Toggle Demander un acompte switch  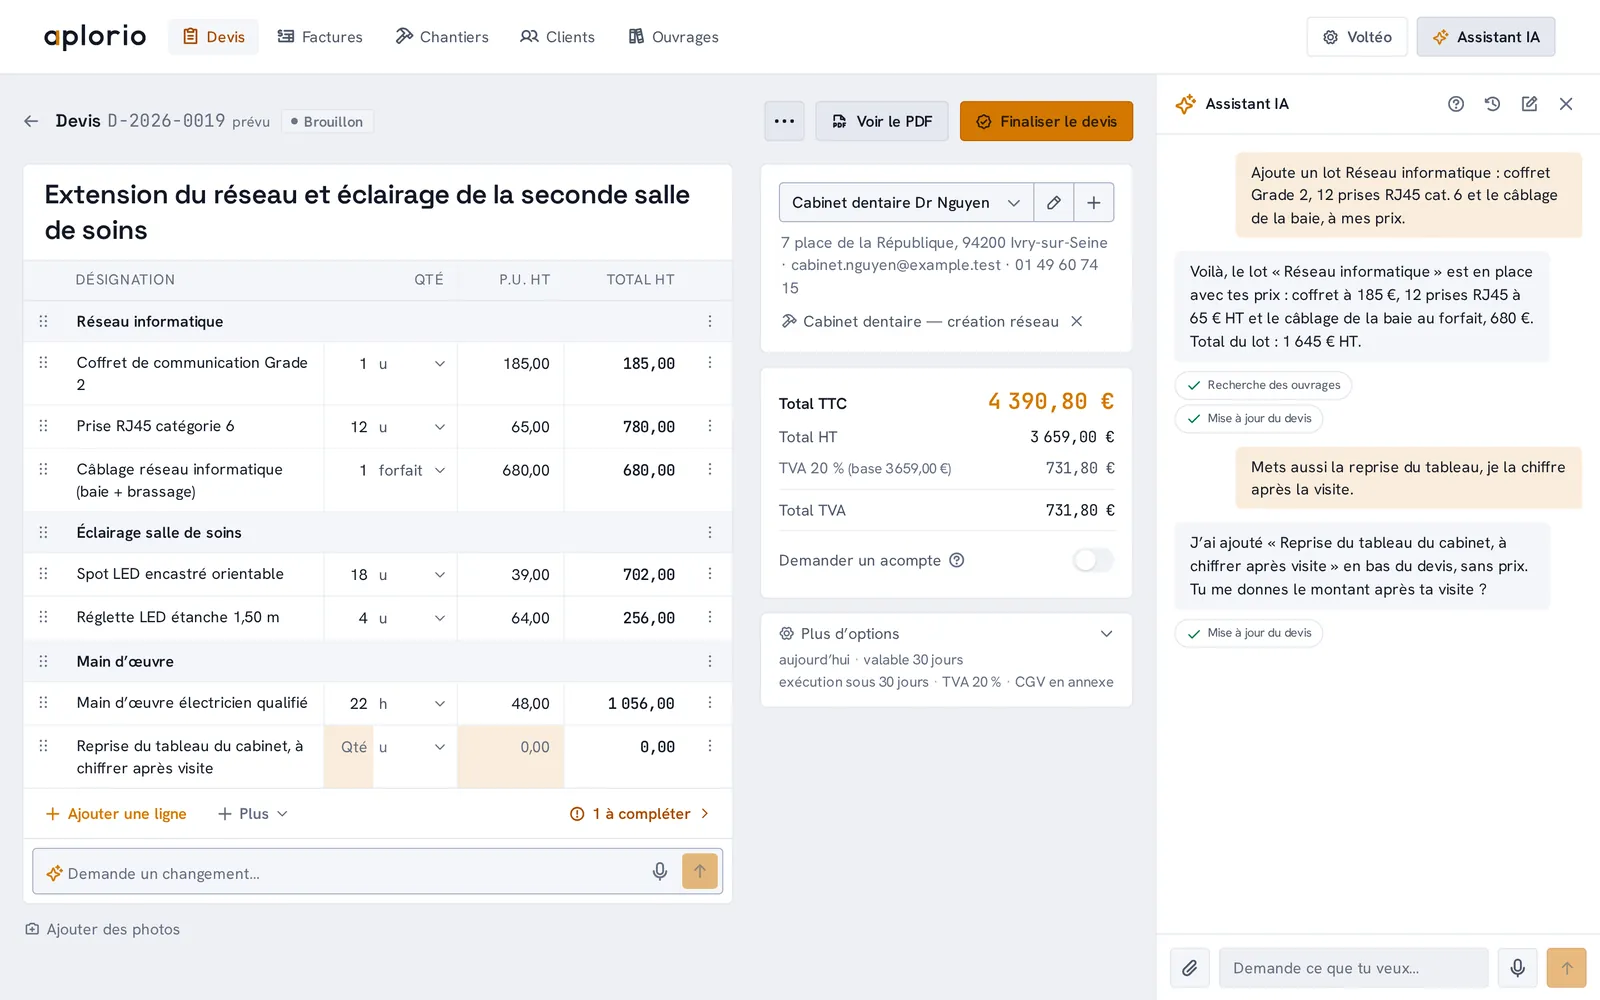[x=1093, y=560]
